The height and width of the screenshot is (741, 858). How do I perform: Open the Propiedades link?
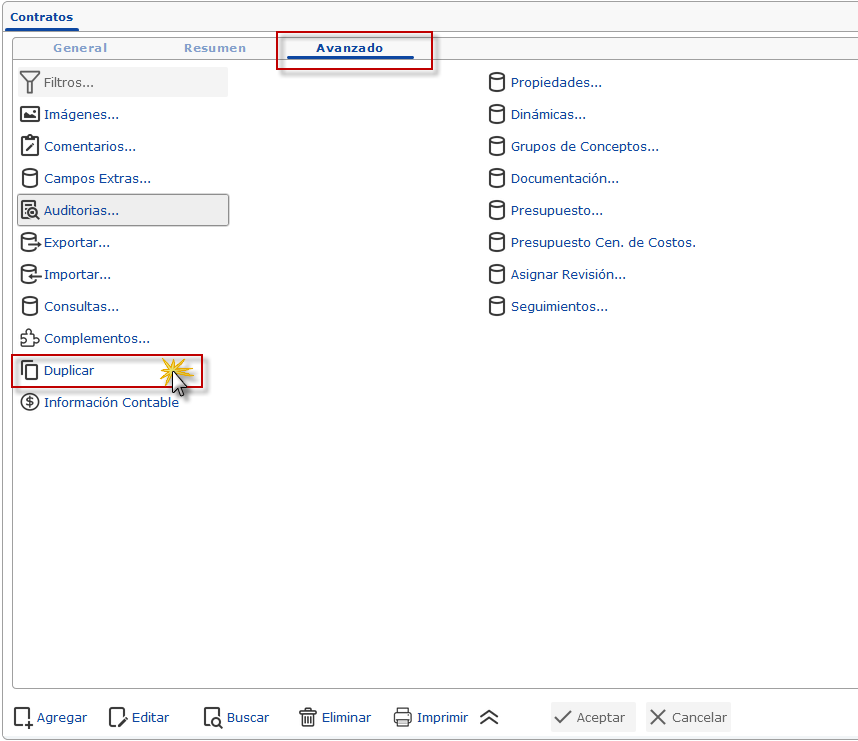(554, 82)
